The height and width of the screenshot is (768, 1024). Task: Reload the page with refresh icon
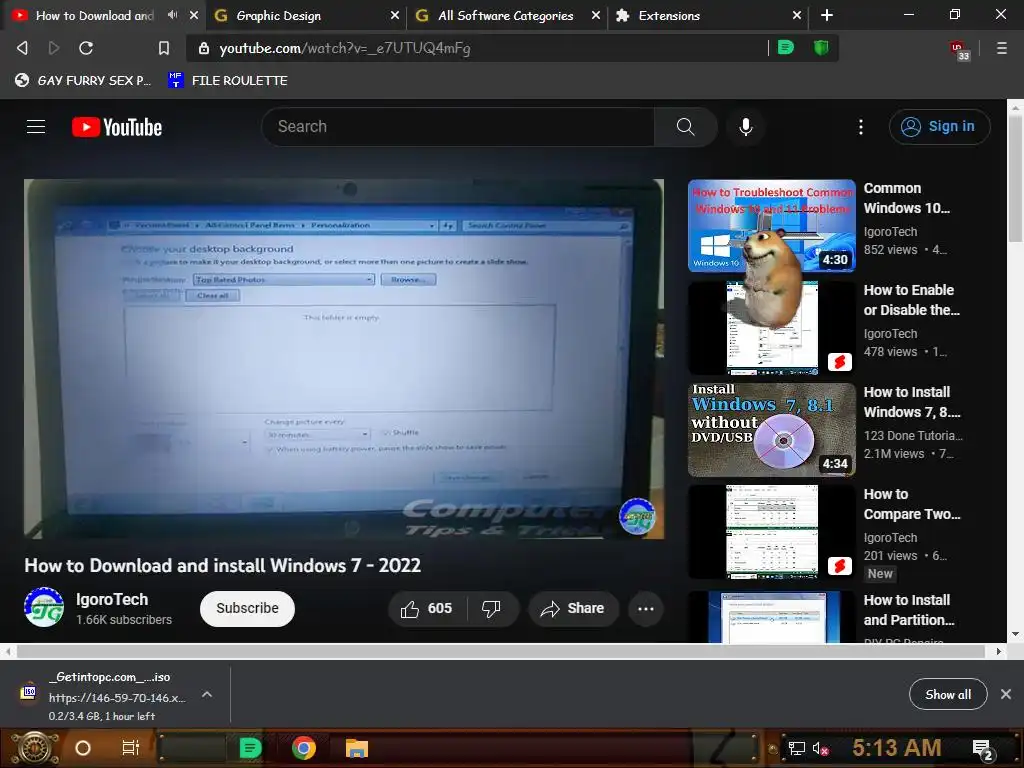tap(86, 48)
